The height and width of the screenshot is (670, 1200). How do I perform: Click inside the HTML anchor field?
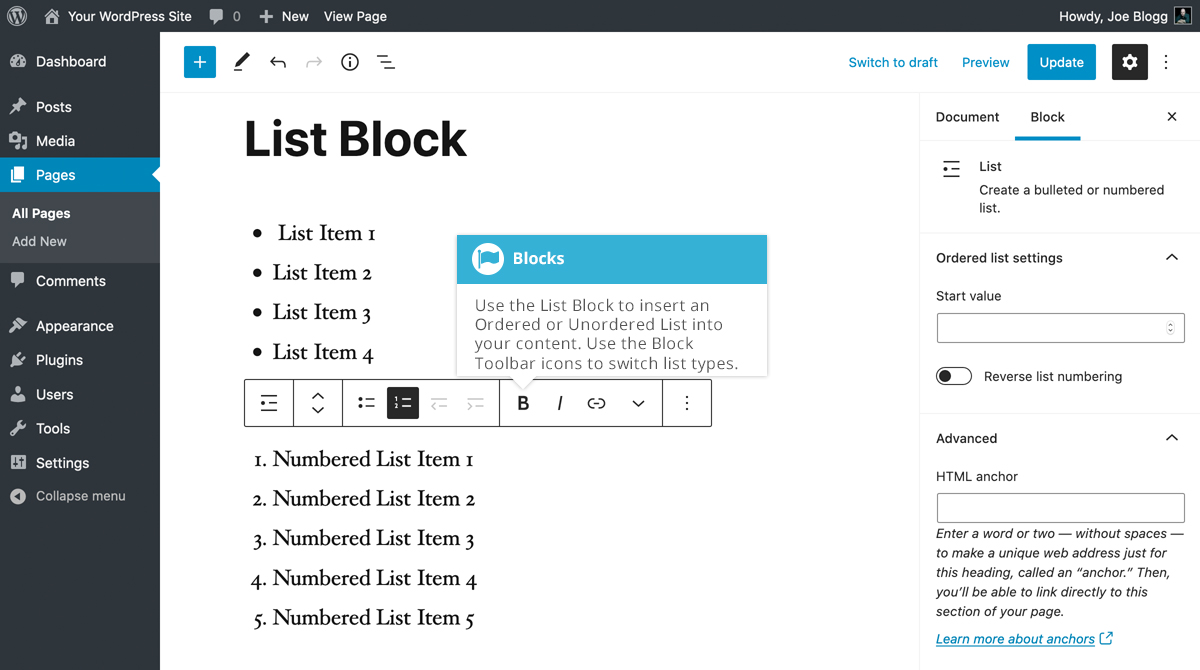tap(1059, 507)
